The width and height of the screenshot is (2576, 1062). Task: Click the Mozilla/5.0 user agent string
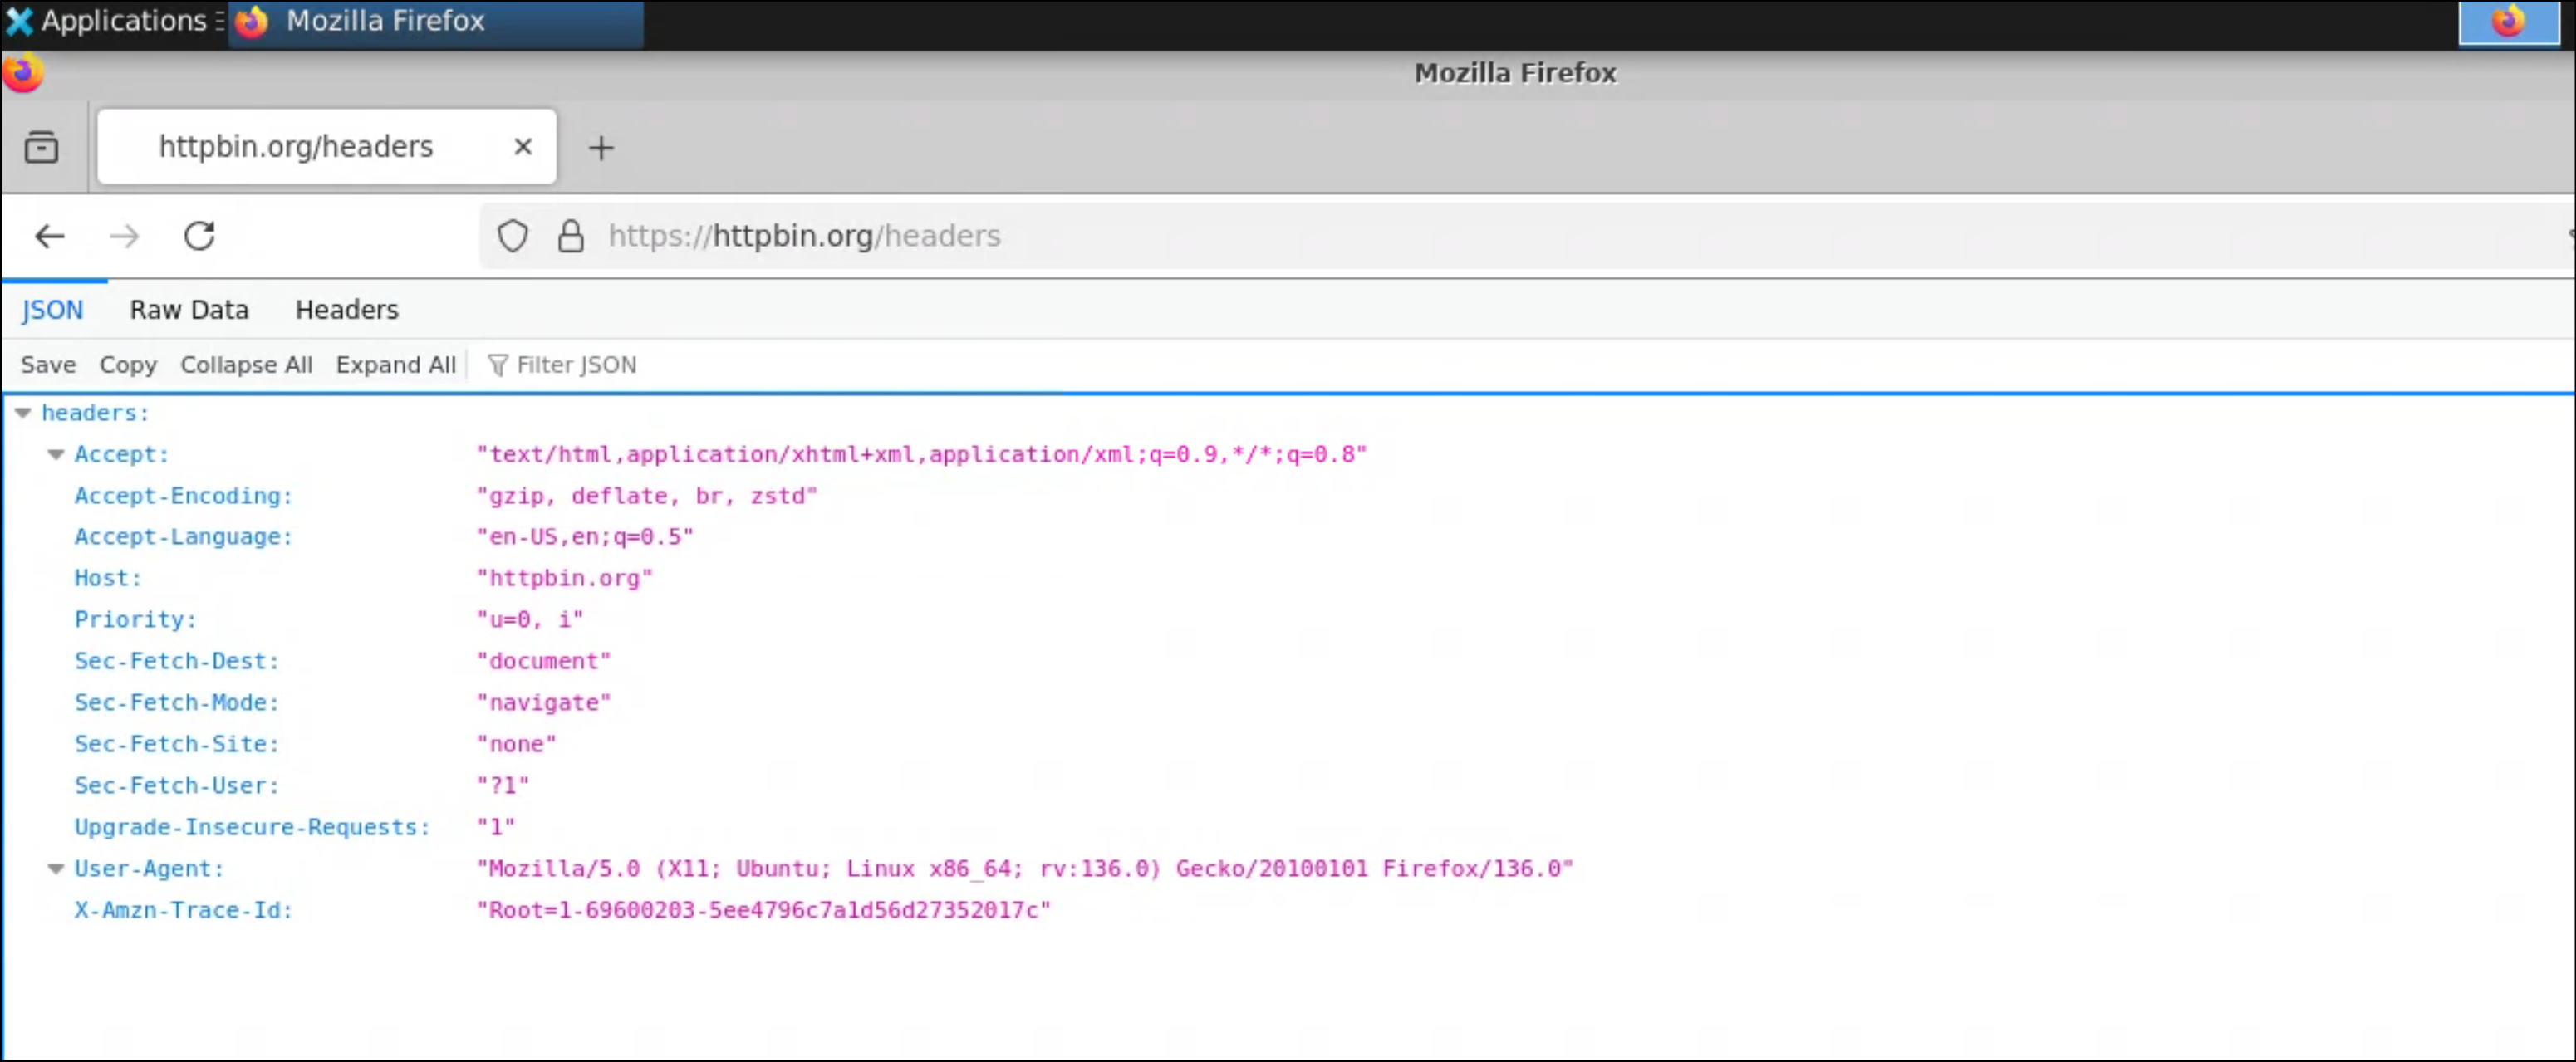pyautogui.click(x=1025, y=869)
